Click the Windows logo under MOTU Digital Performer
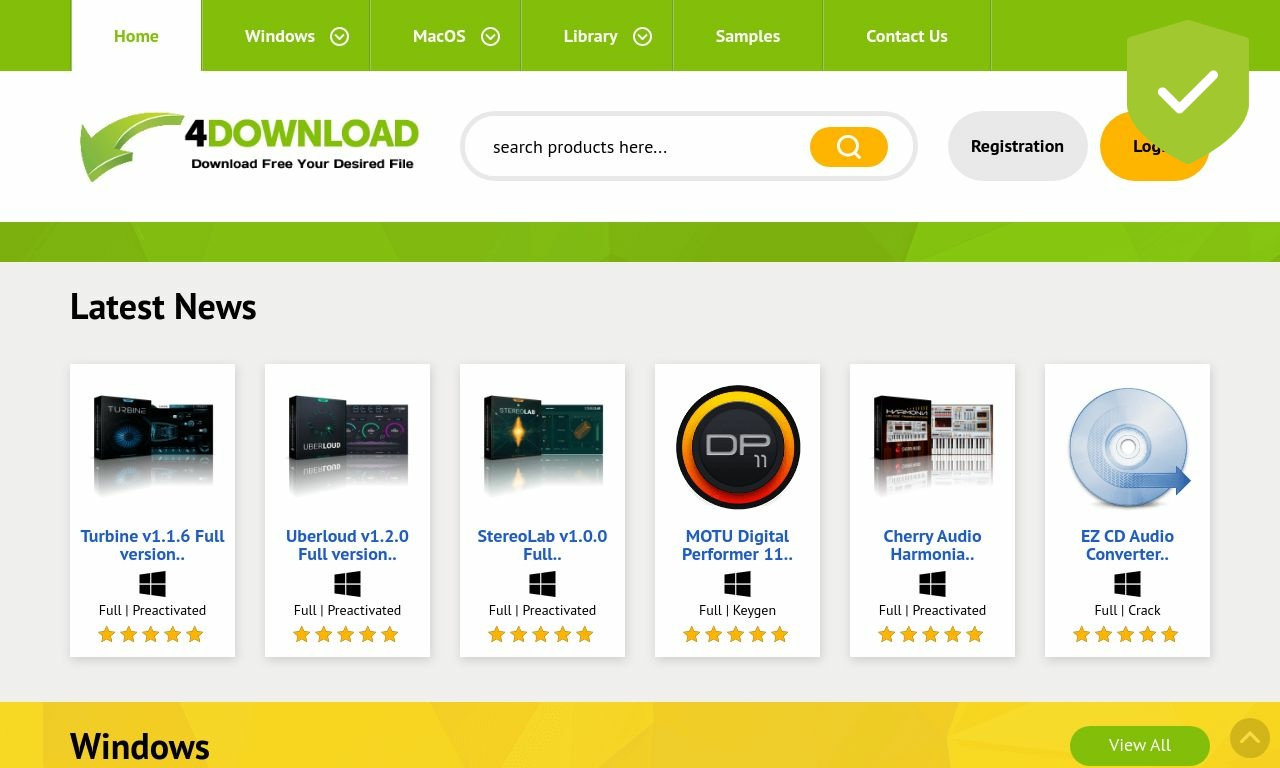Image resolution: width=1280 pixels, height=768 pixels. (x=737, y=584)
